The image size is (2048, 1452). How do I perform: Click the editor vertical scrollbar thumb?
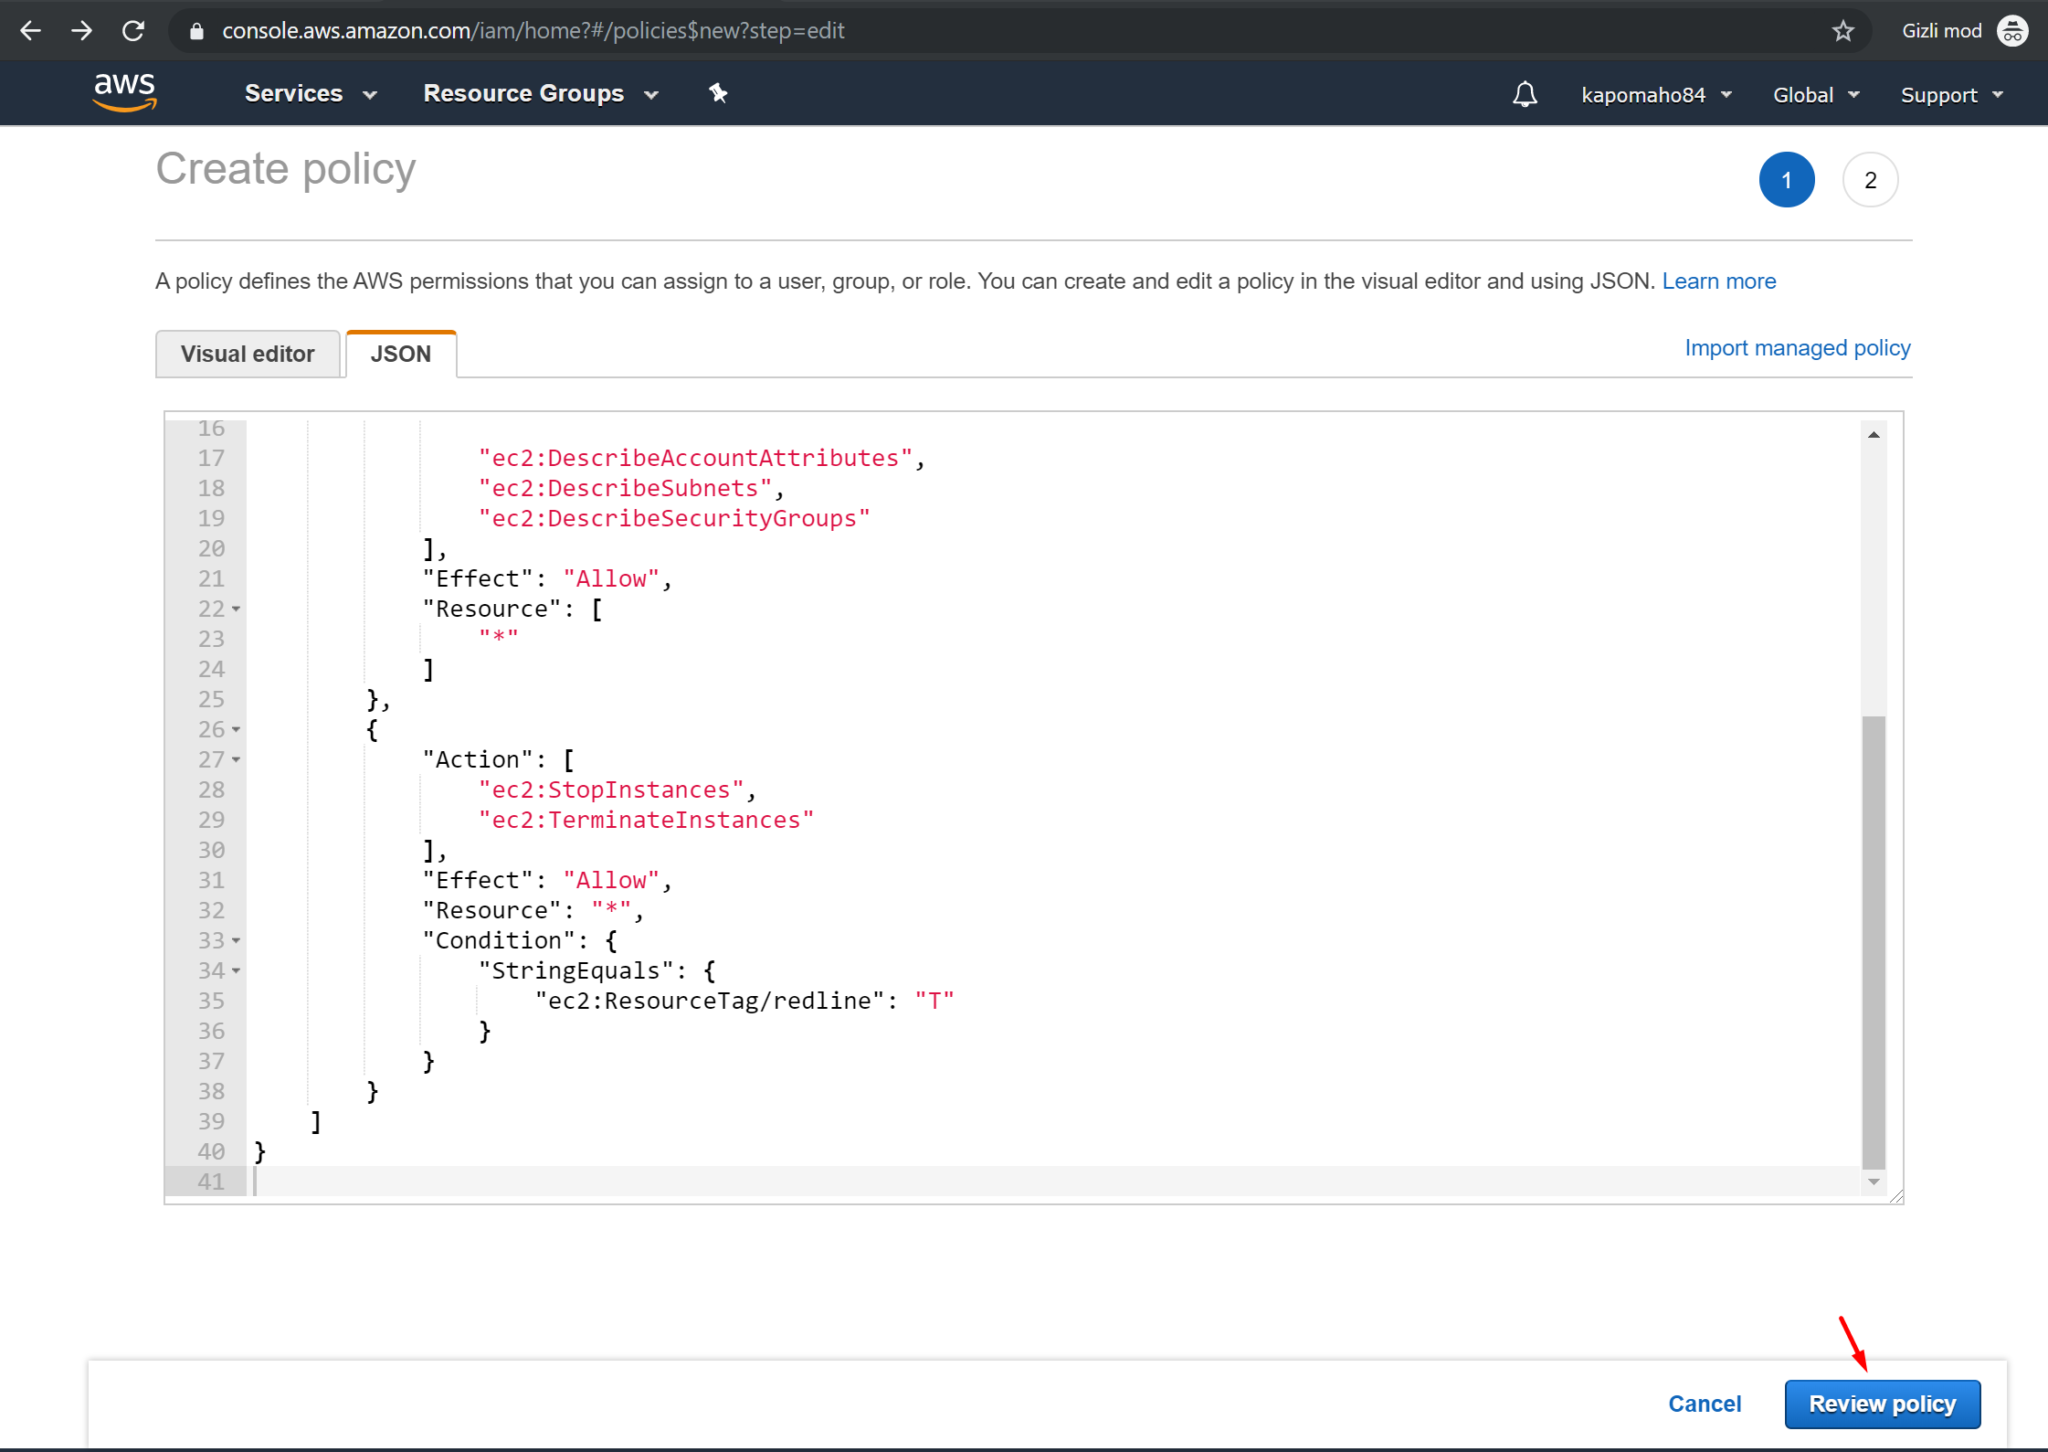tap(1873, 941)
